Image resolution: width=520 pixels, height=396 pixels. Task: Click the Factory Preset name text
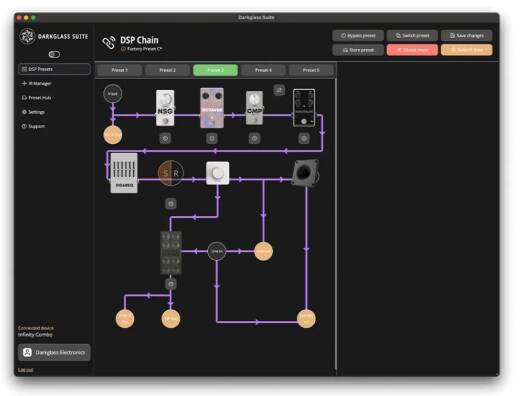144,49
